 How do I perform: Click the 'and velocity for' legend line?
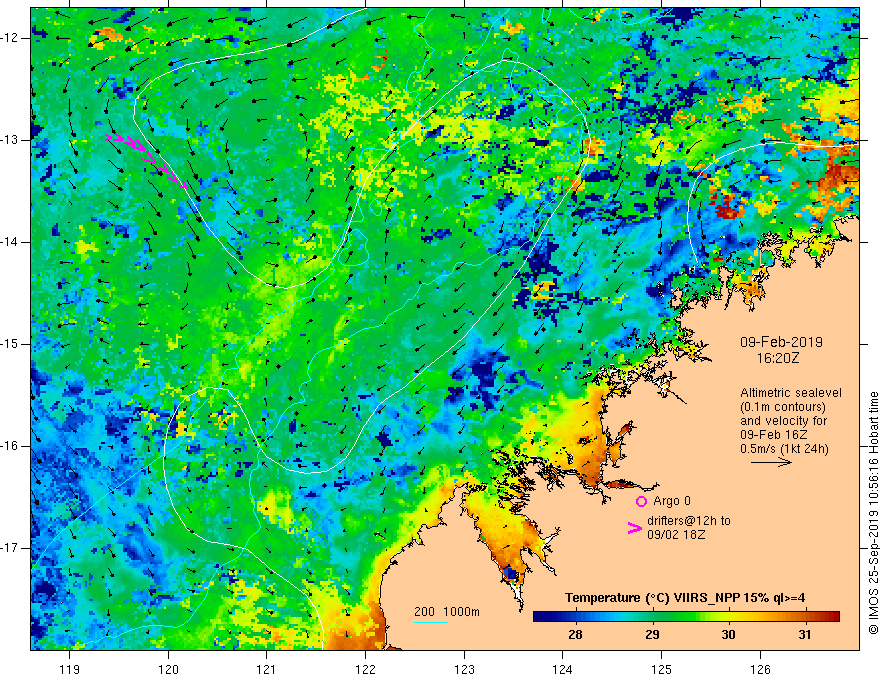[783, 421]
